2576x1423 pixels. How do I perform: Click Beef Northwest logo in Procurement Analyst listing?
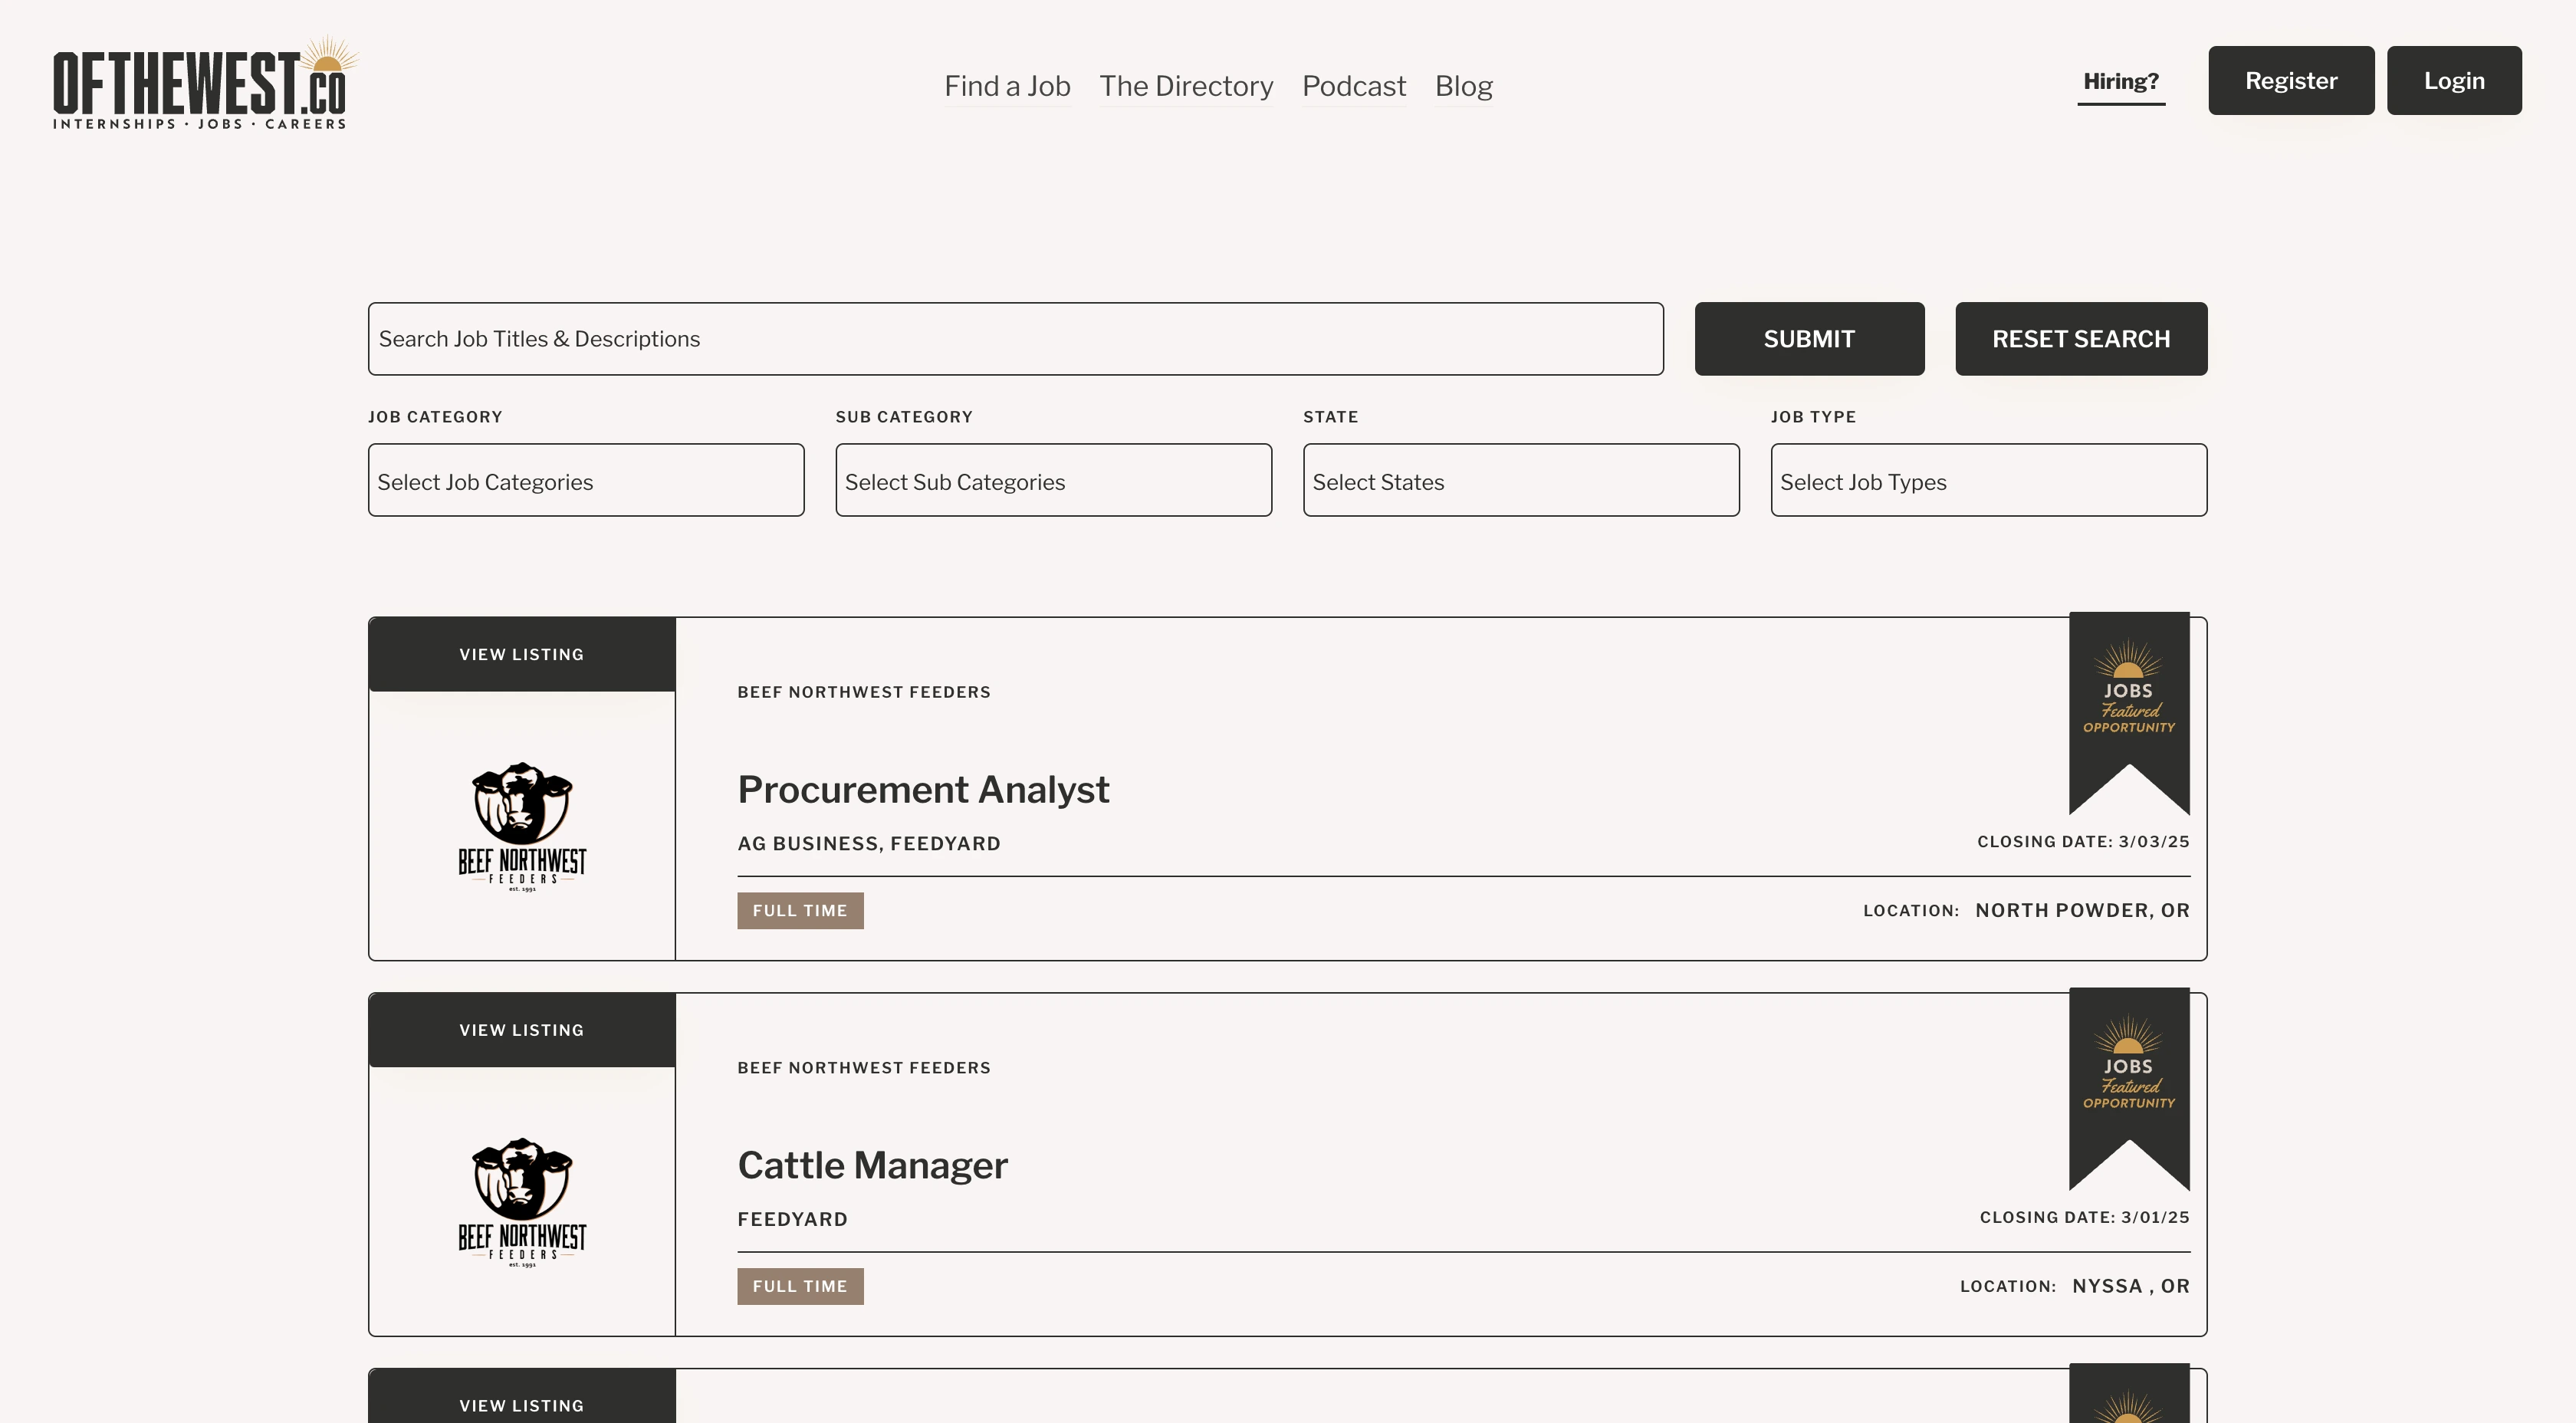522,826
